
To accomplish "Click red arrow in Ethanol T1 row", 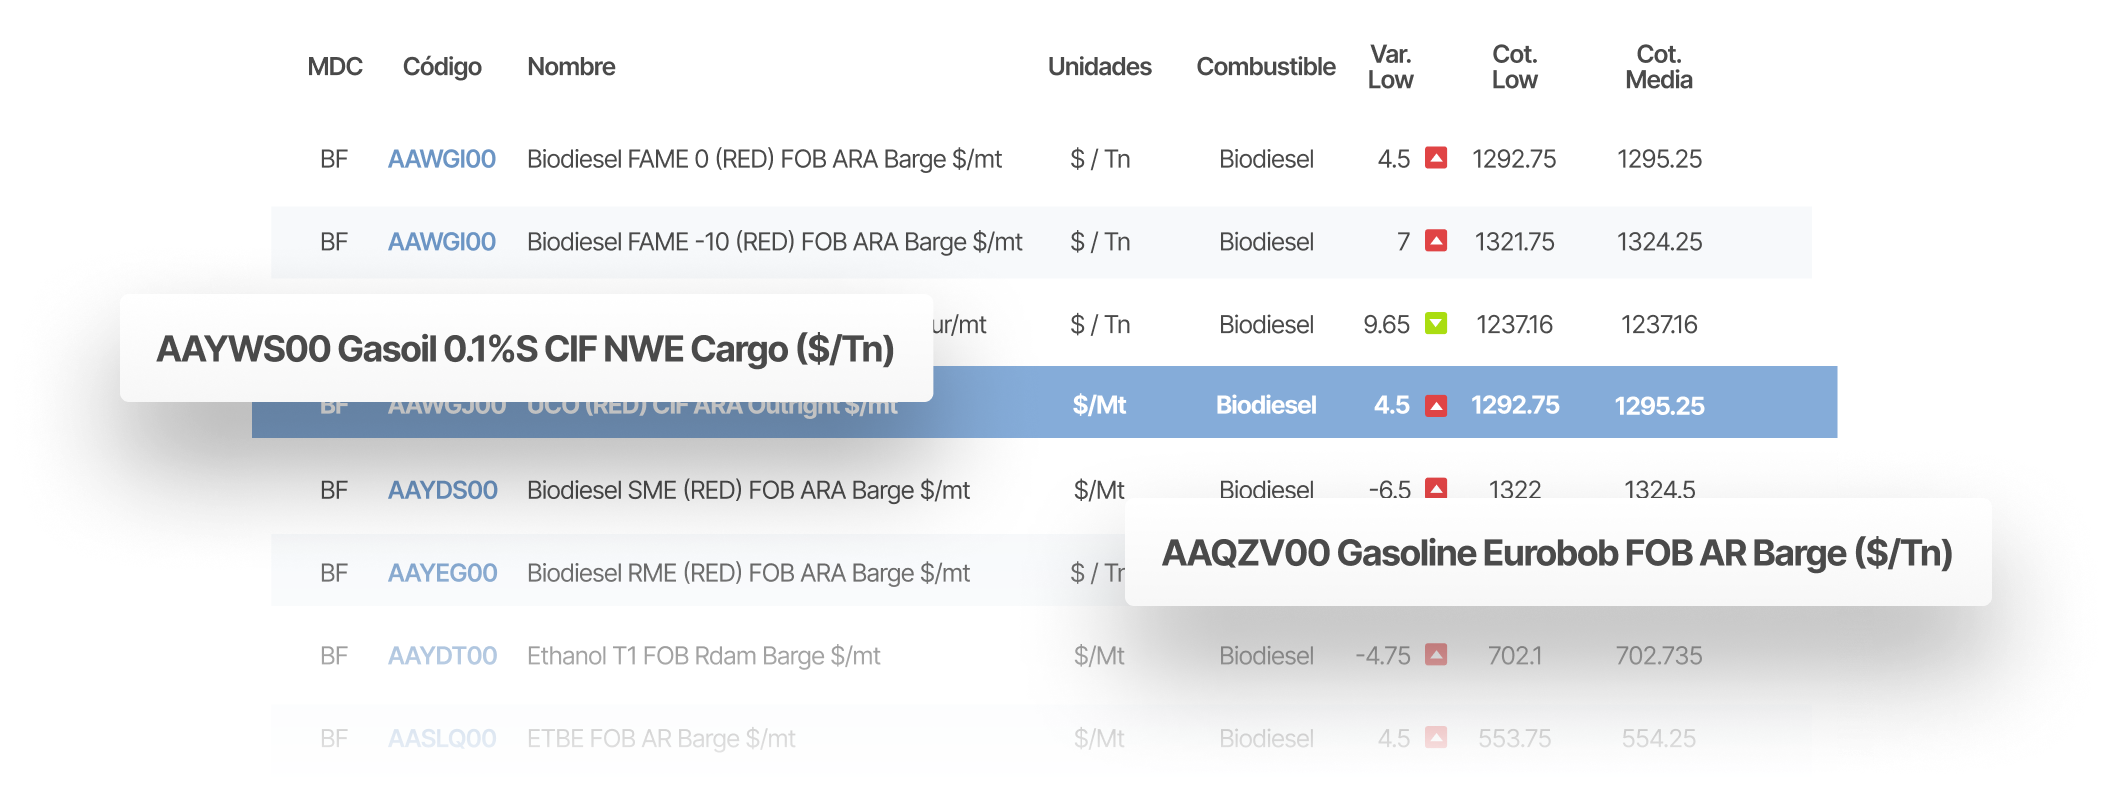I will tap(1436, 655).
